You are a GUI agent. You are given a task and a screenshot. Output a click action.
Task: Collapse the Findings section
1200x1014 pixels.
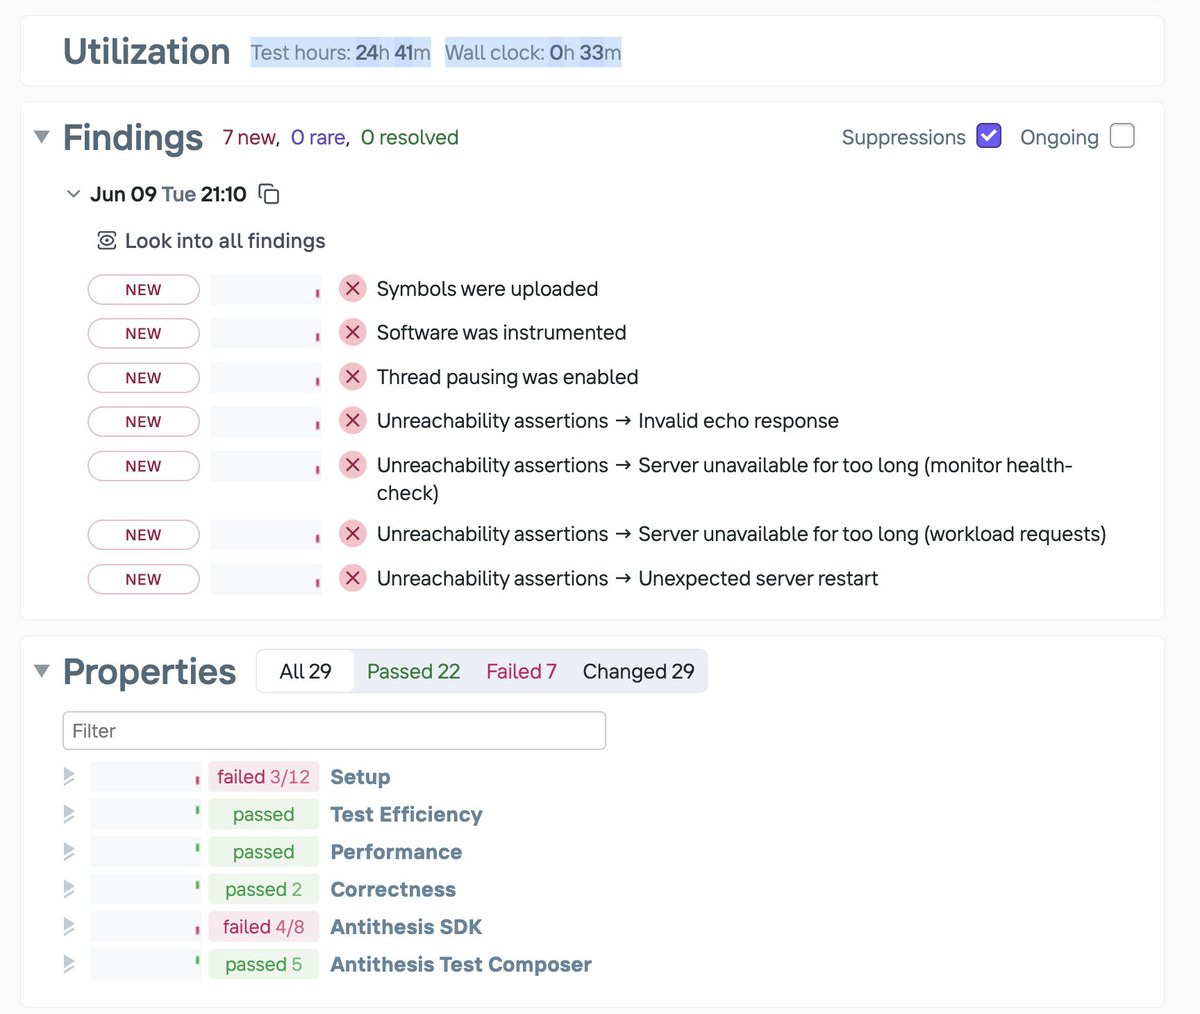(41, 137)
